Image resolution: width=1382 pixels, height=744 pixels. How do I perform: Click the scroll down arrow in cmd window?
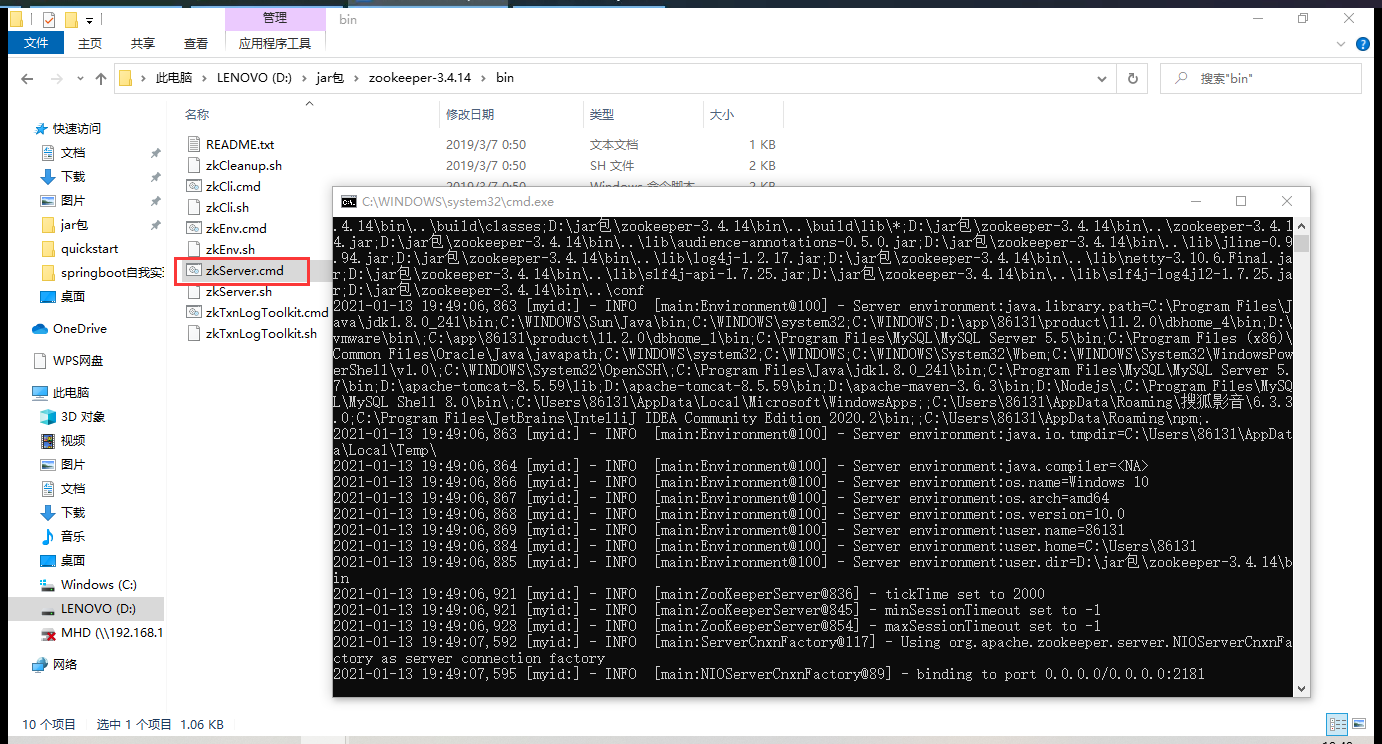(1301, 688)
